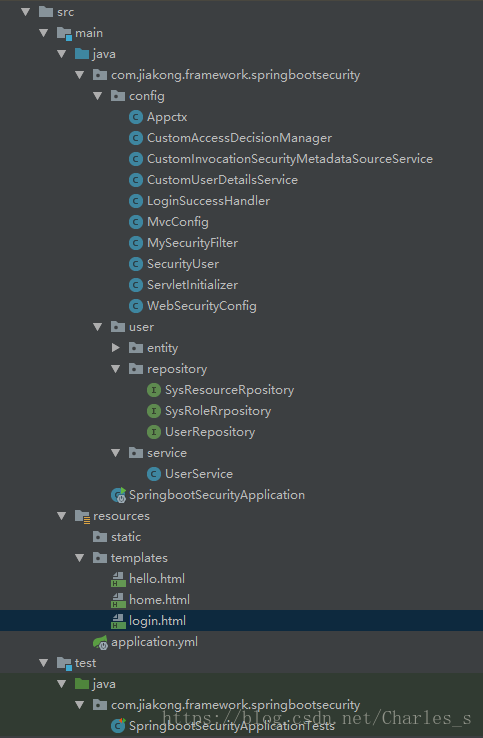Expand the entity package arrow
483x738 pixels.
[x=116, y=348]
